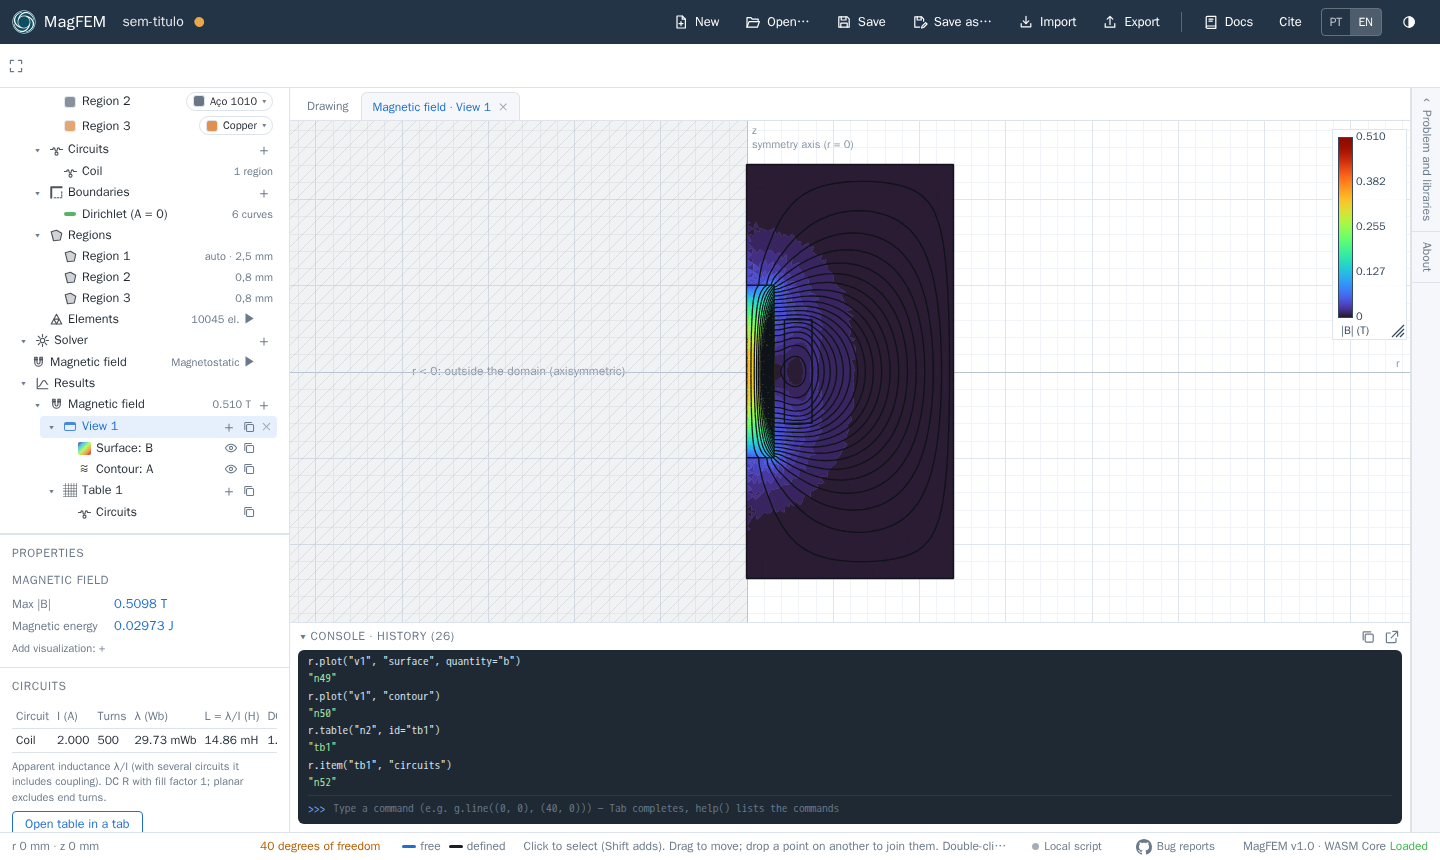
Task: Choose Save as from the toolbar
Action: pos(952,22)
